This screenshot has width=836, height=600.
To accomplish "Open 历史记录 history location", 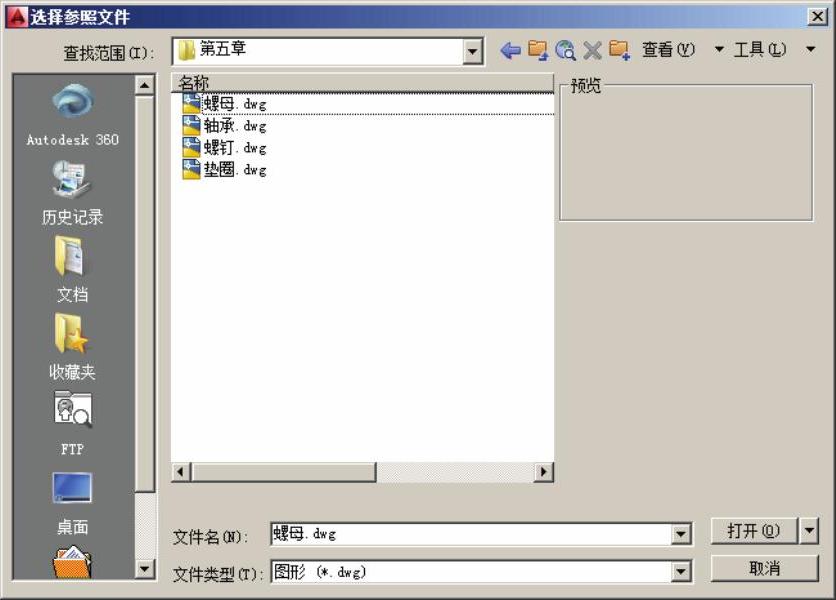I will point(72,194).
